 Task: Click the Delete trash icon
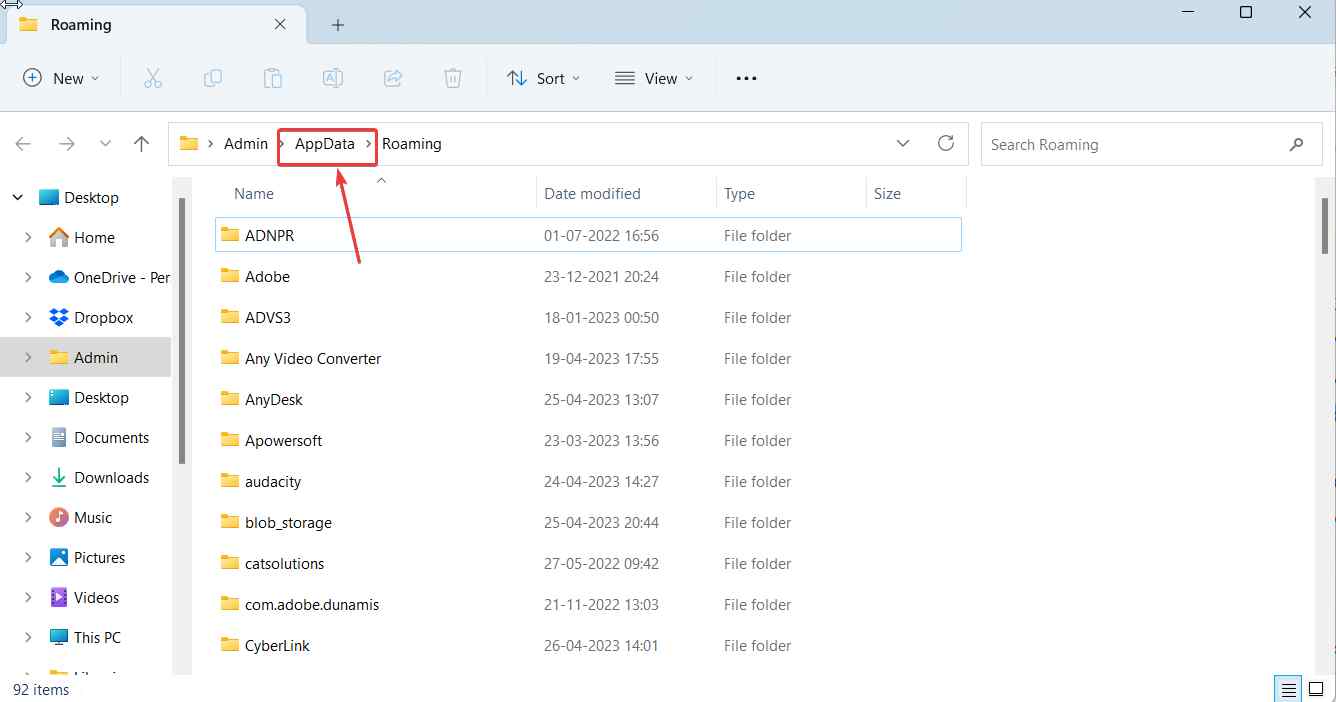point(453,78)
